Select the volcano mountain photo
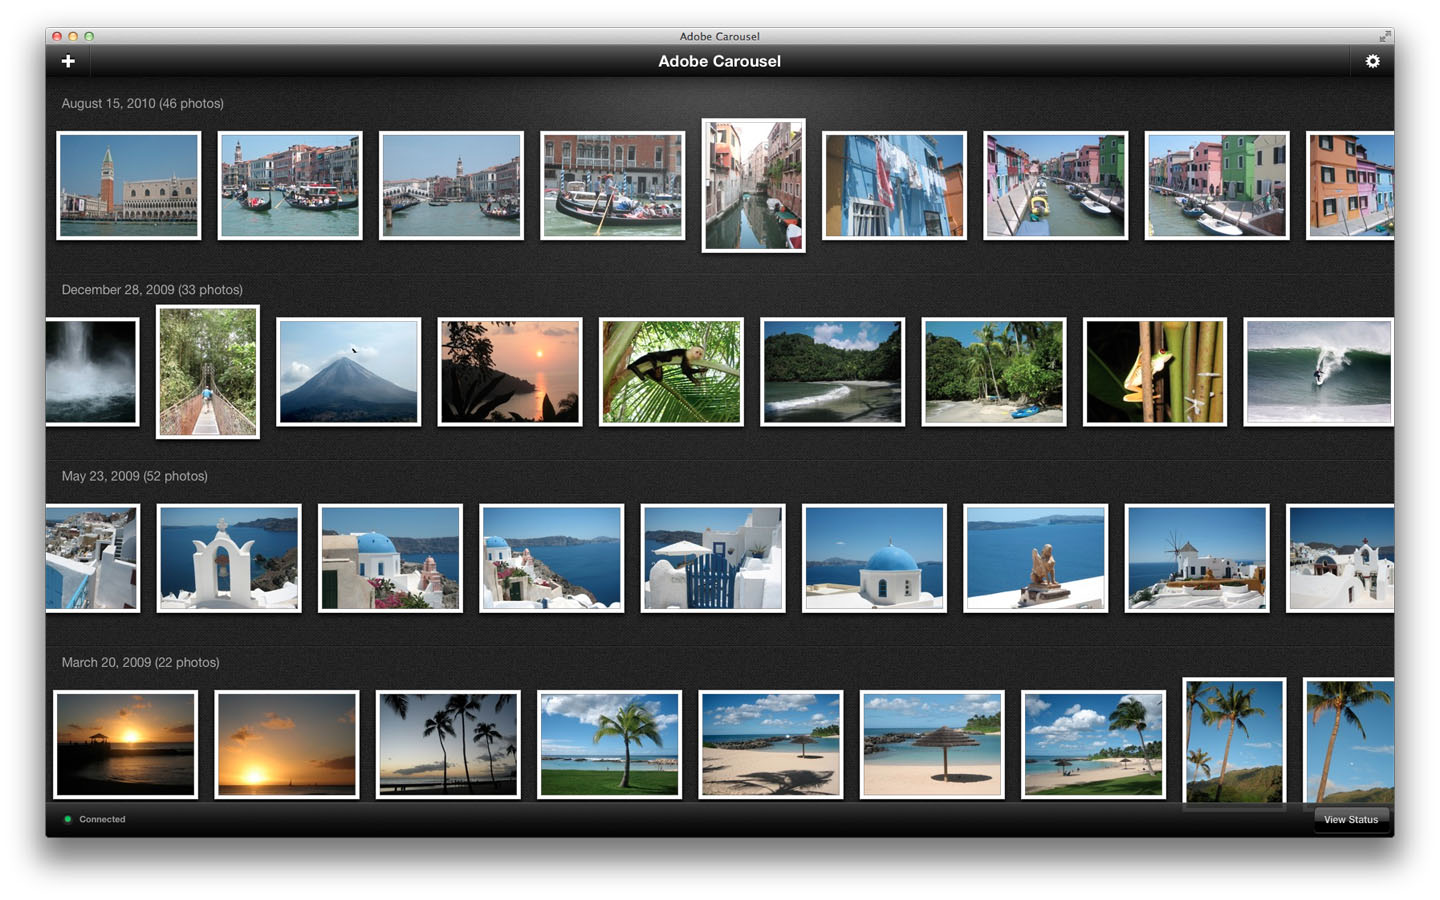Image resolution: width=1440 pixels, height=900 pixels. click(x=348, y=372)
